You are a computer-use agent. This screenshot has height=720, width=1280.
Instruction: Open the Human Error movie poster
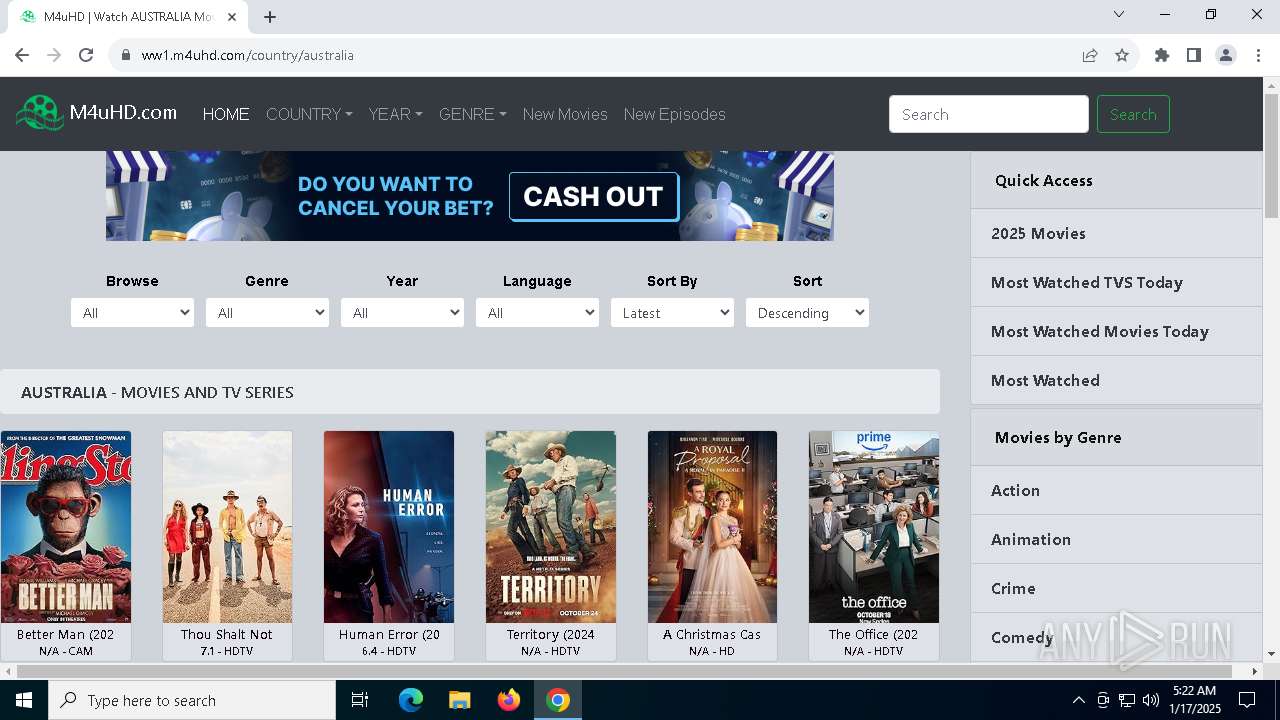tap(389, 527)
